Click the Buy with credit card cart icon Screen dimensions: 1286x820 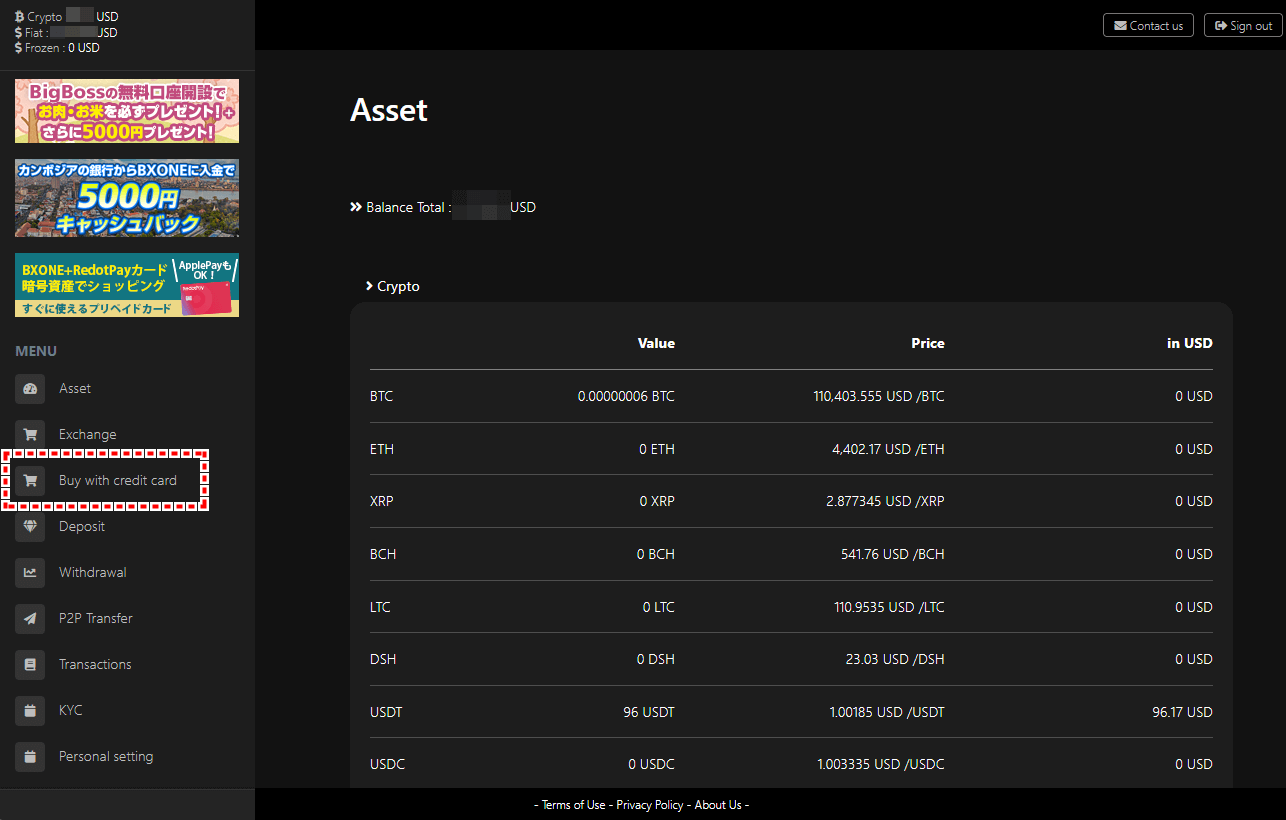[x=30, y=480]
